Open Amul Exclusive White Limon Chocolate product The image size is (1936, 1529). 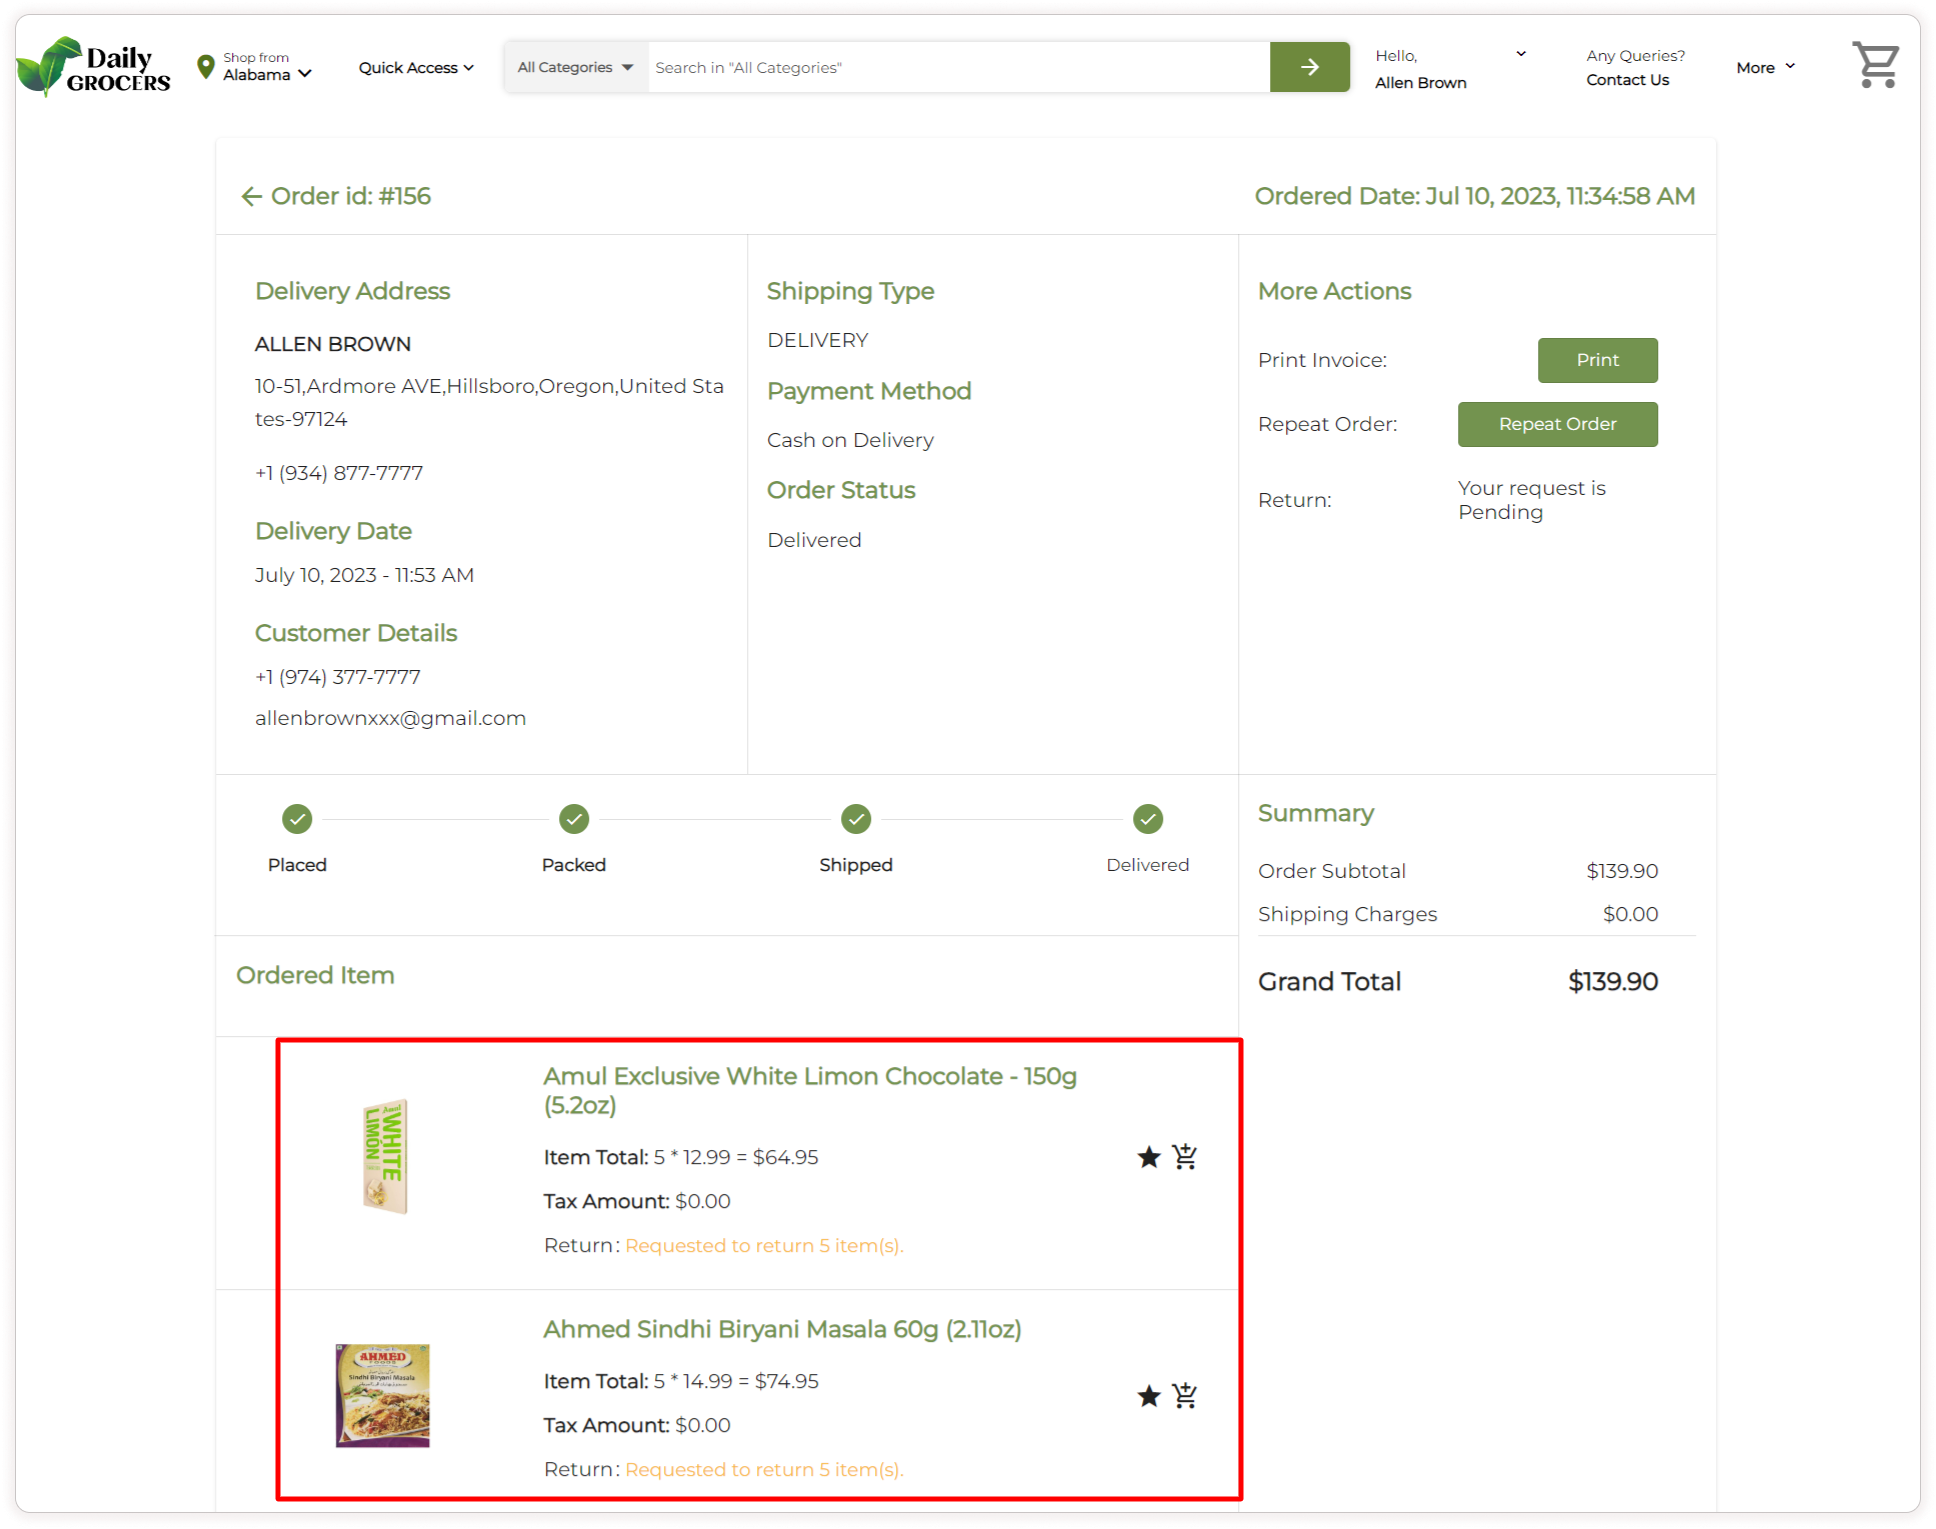pyautogui.click(x=810, y=1090)
